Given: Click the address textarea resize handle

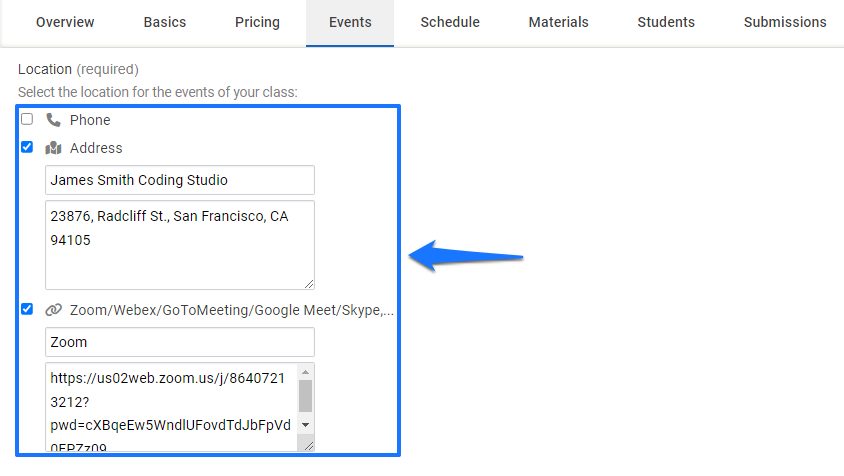Looking at the screenshot, I should (x=308, y=284).
